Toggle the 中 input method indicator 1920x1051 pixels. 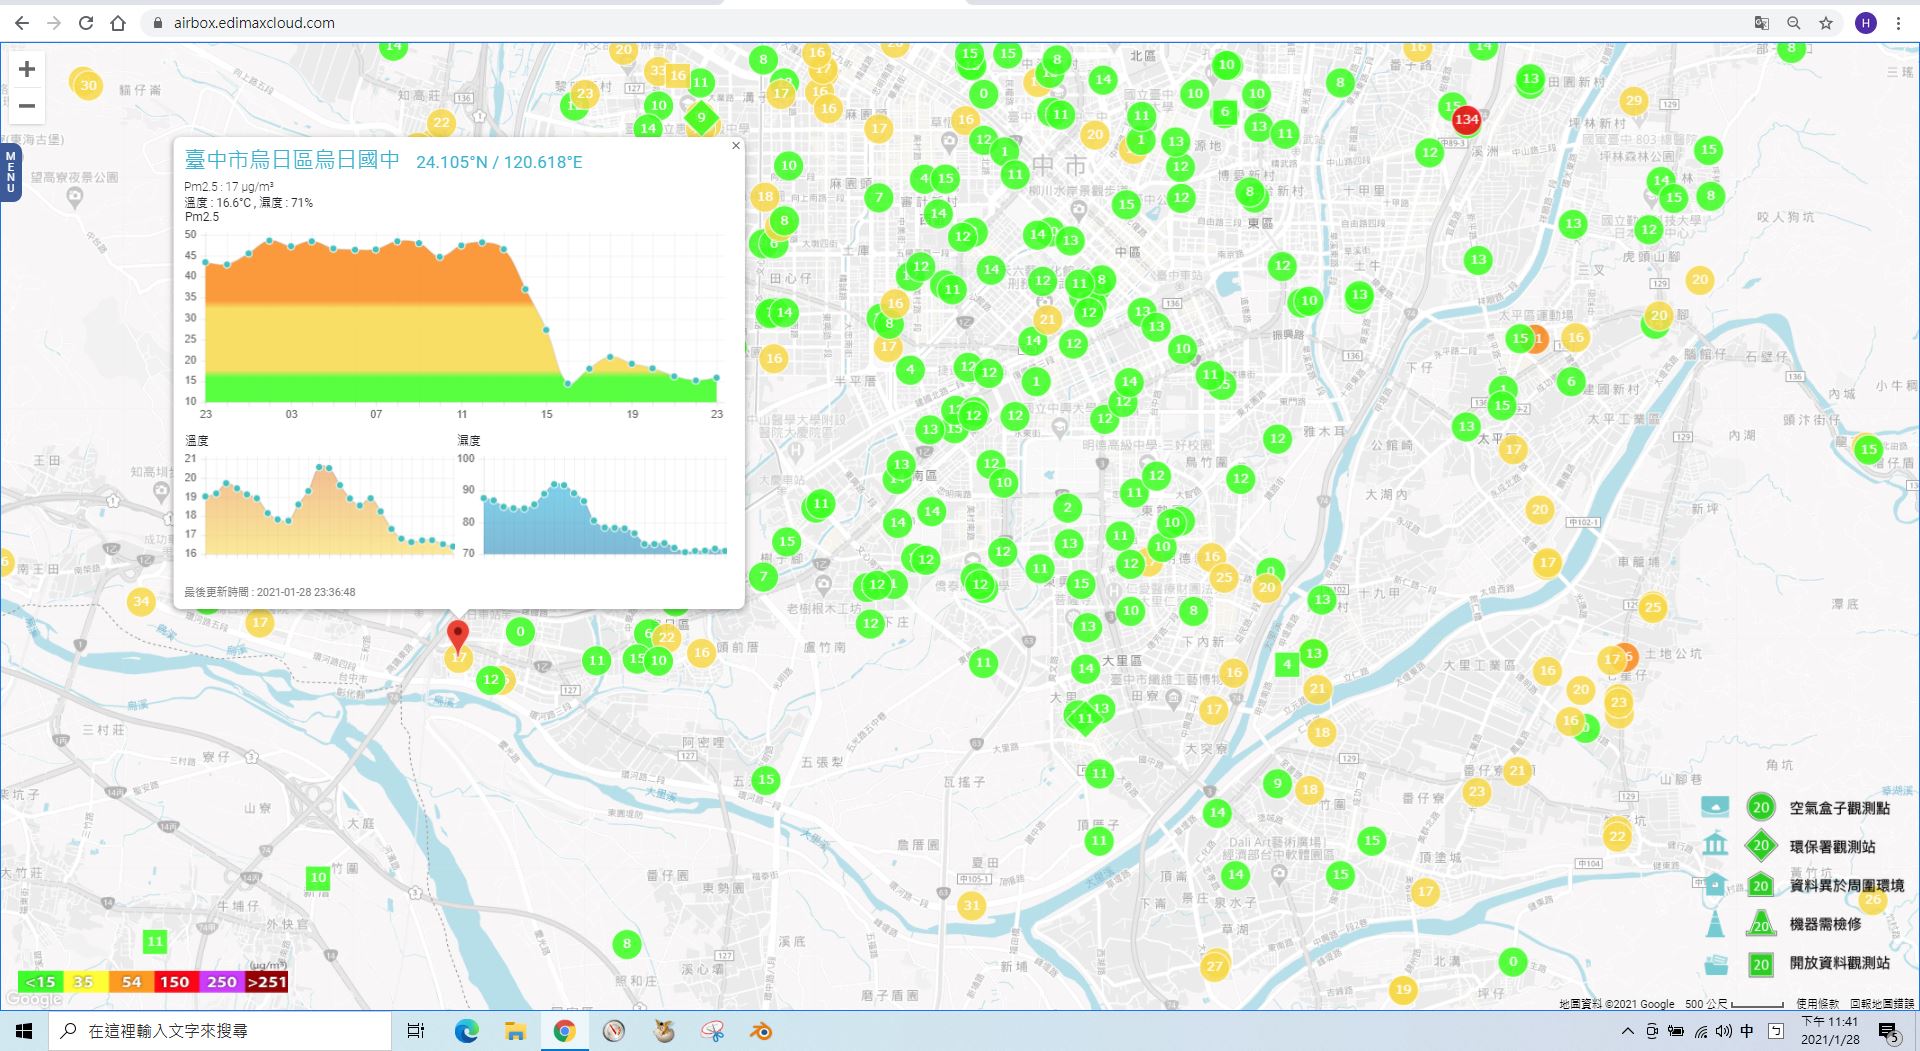point(1747,1031)
